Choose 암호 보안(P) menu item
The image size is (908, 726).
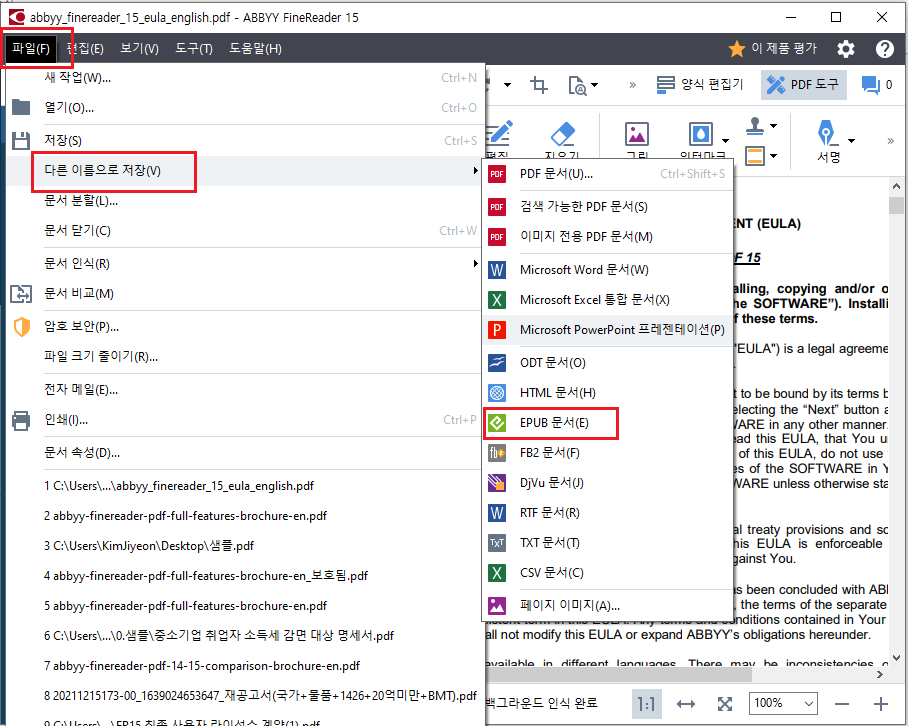(x=244, y=327)
